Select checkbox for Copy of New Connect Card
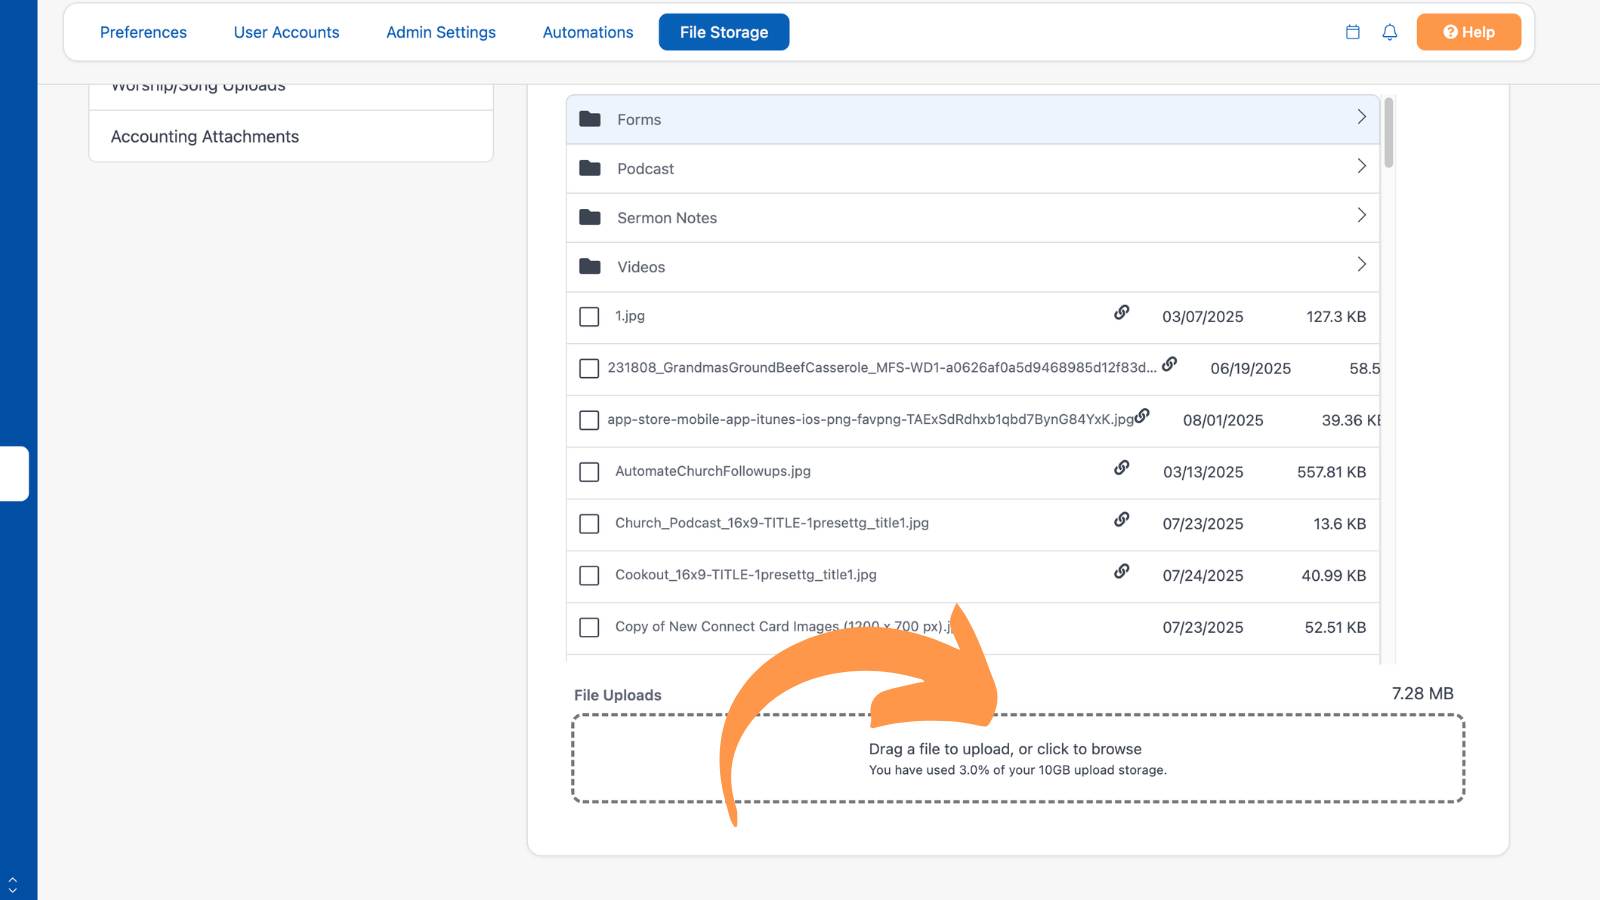Image resolution: width=1600 pixels, height=900 pixels. pos(589,628)
